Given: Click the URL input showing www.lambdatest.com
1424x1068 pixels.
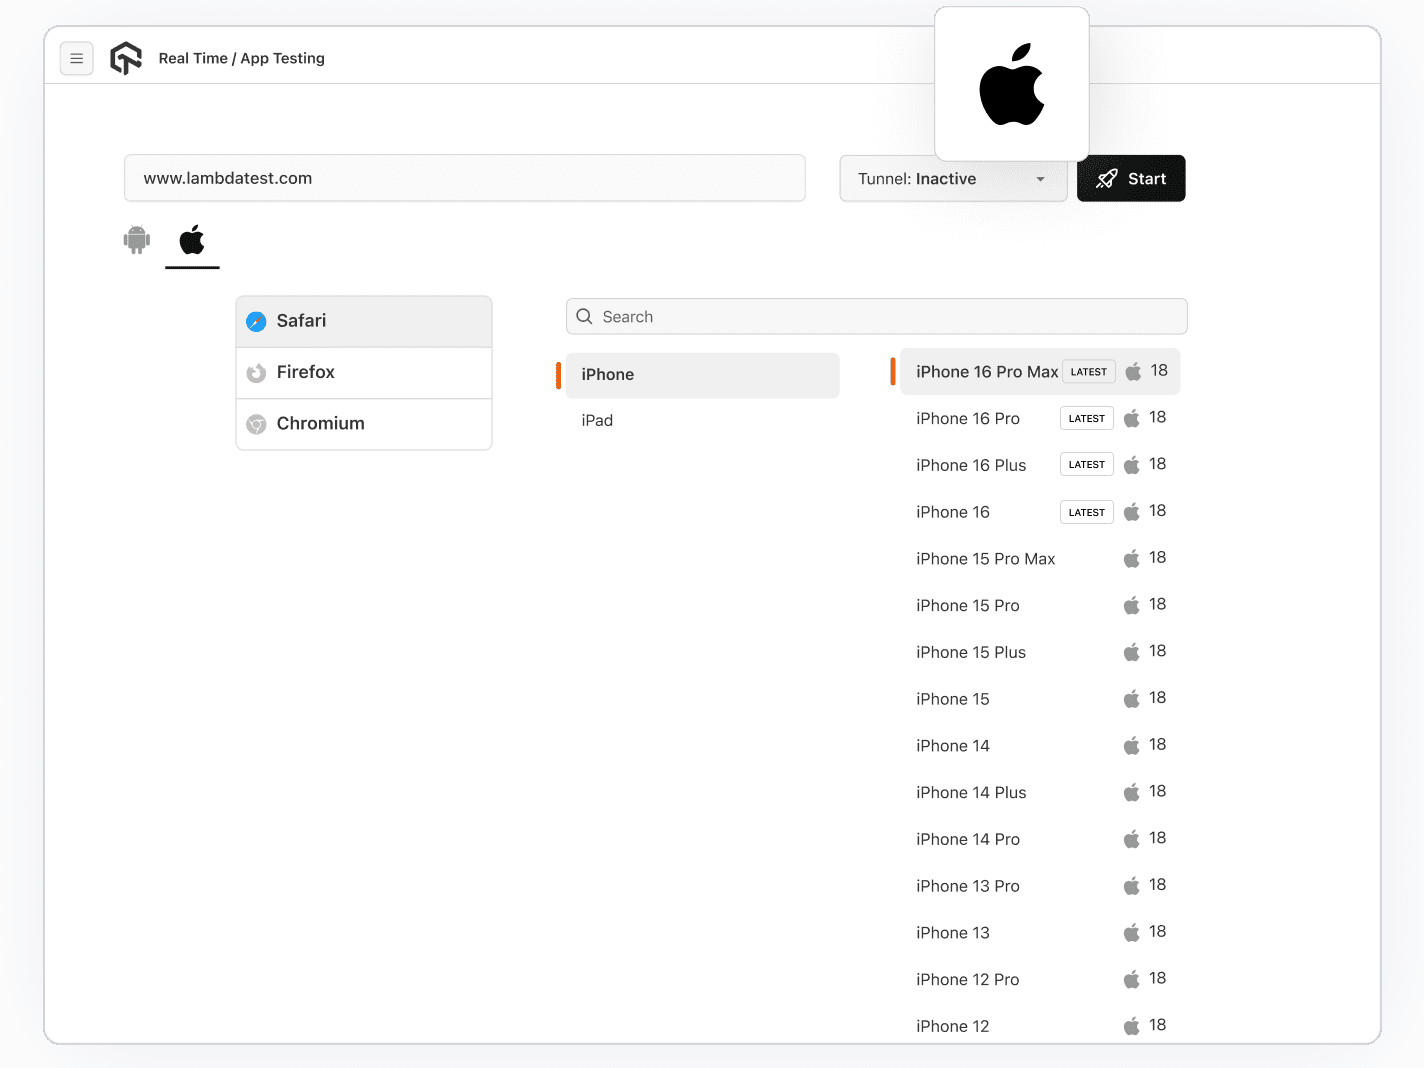Looking at the screenshot, I should tap(464, 178).
